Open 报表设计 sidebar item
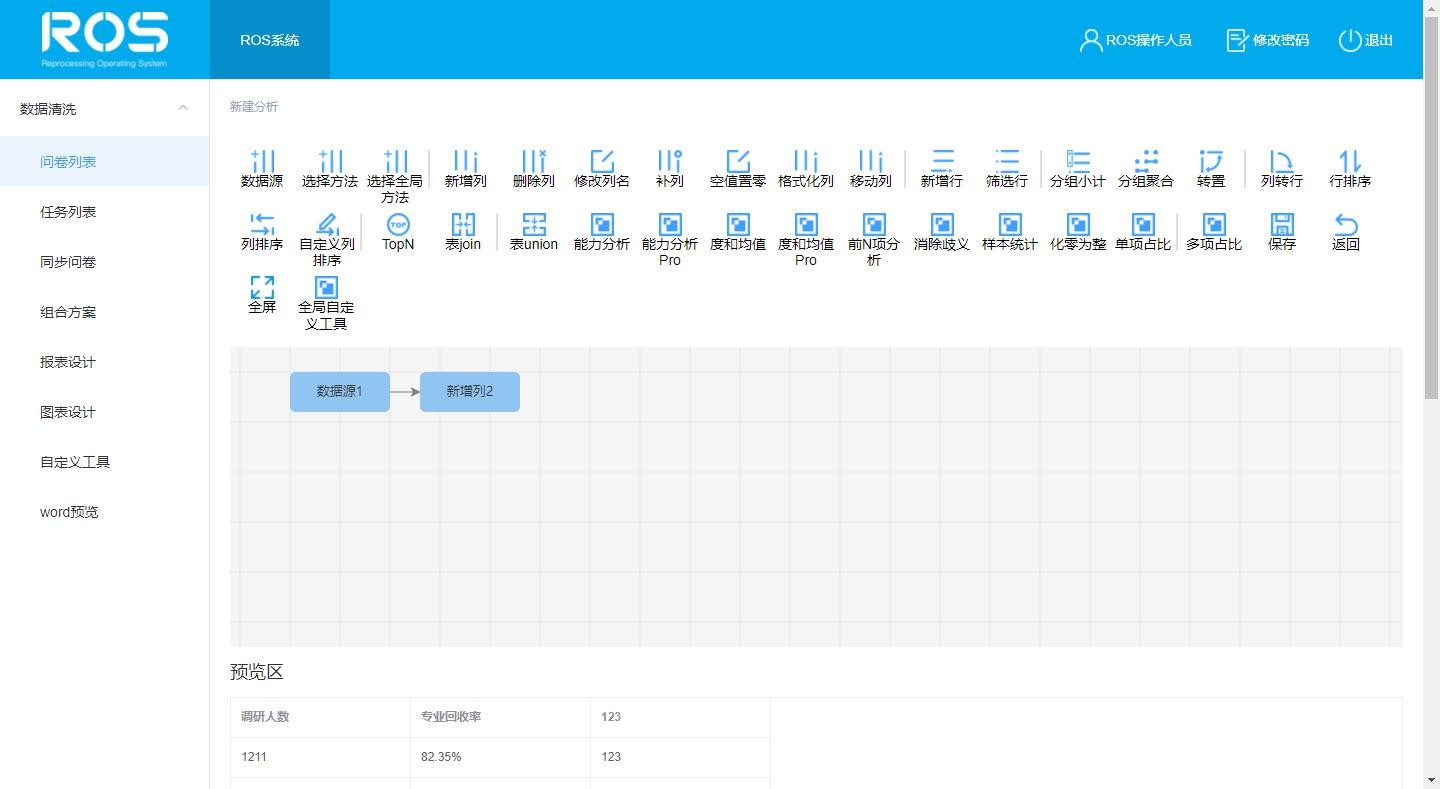This screenshot has height=789, width=1440. pyautogui.click(x=105, y=362)
